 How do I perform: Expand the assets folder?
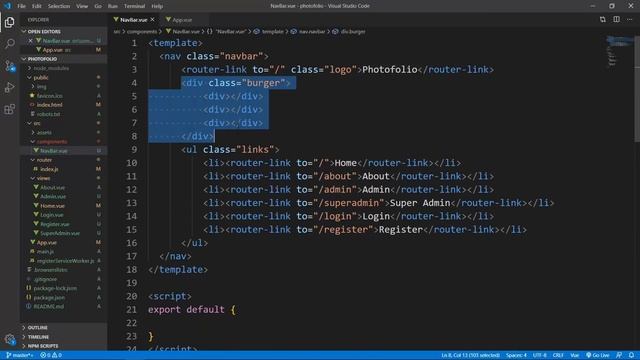tap(44, 132)
